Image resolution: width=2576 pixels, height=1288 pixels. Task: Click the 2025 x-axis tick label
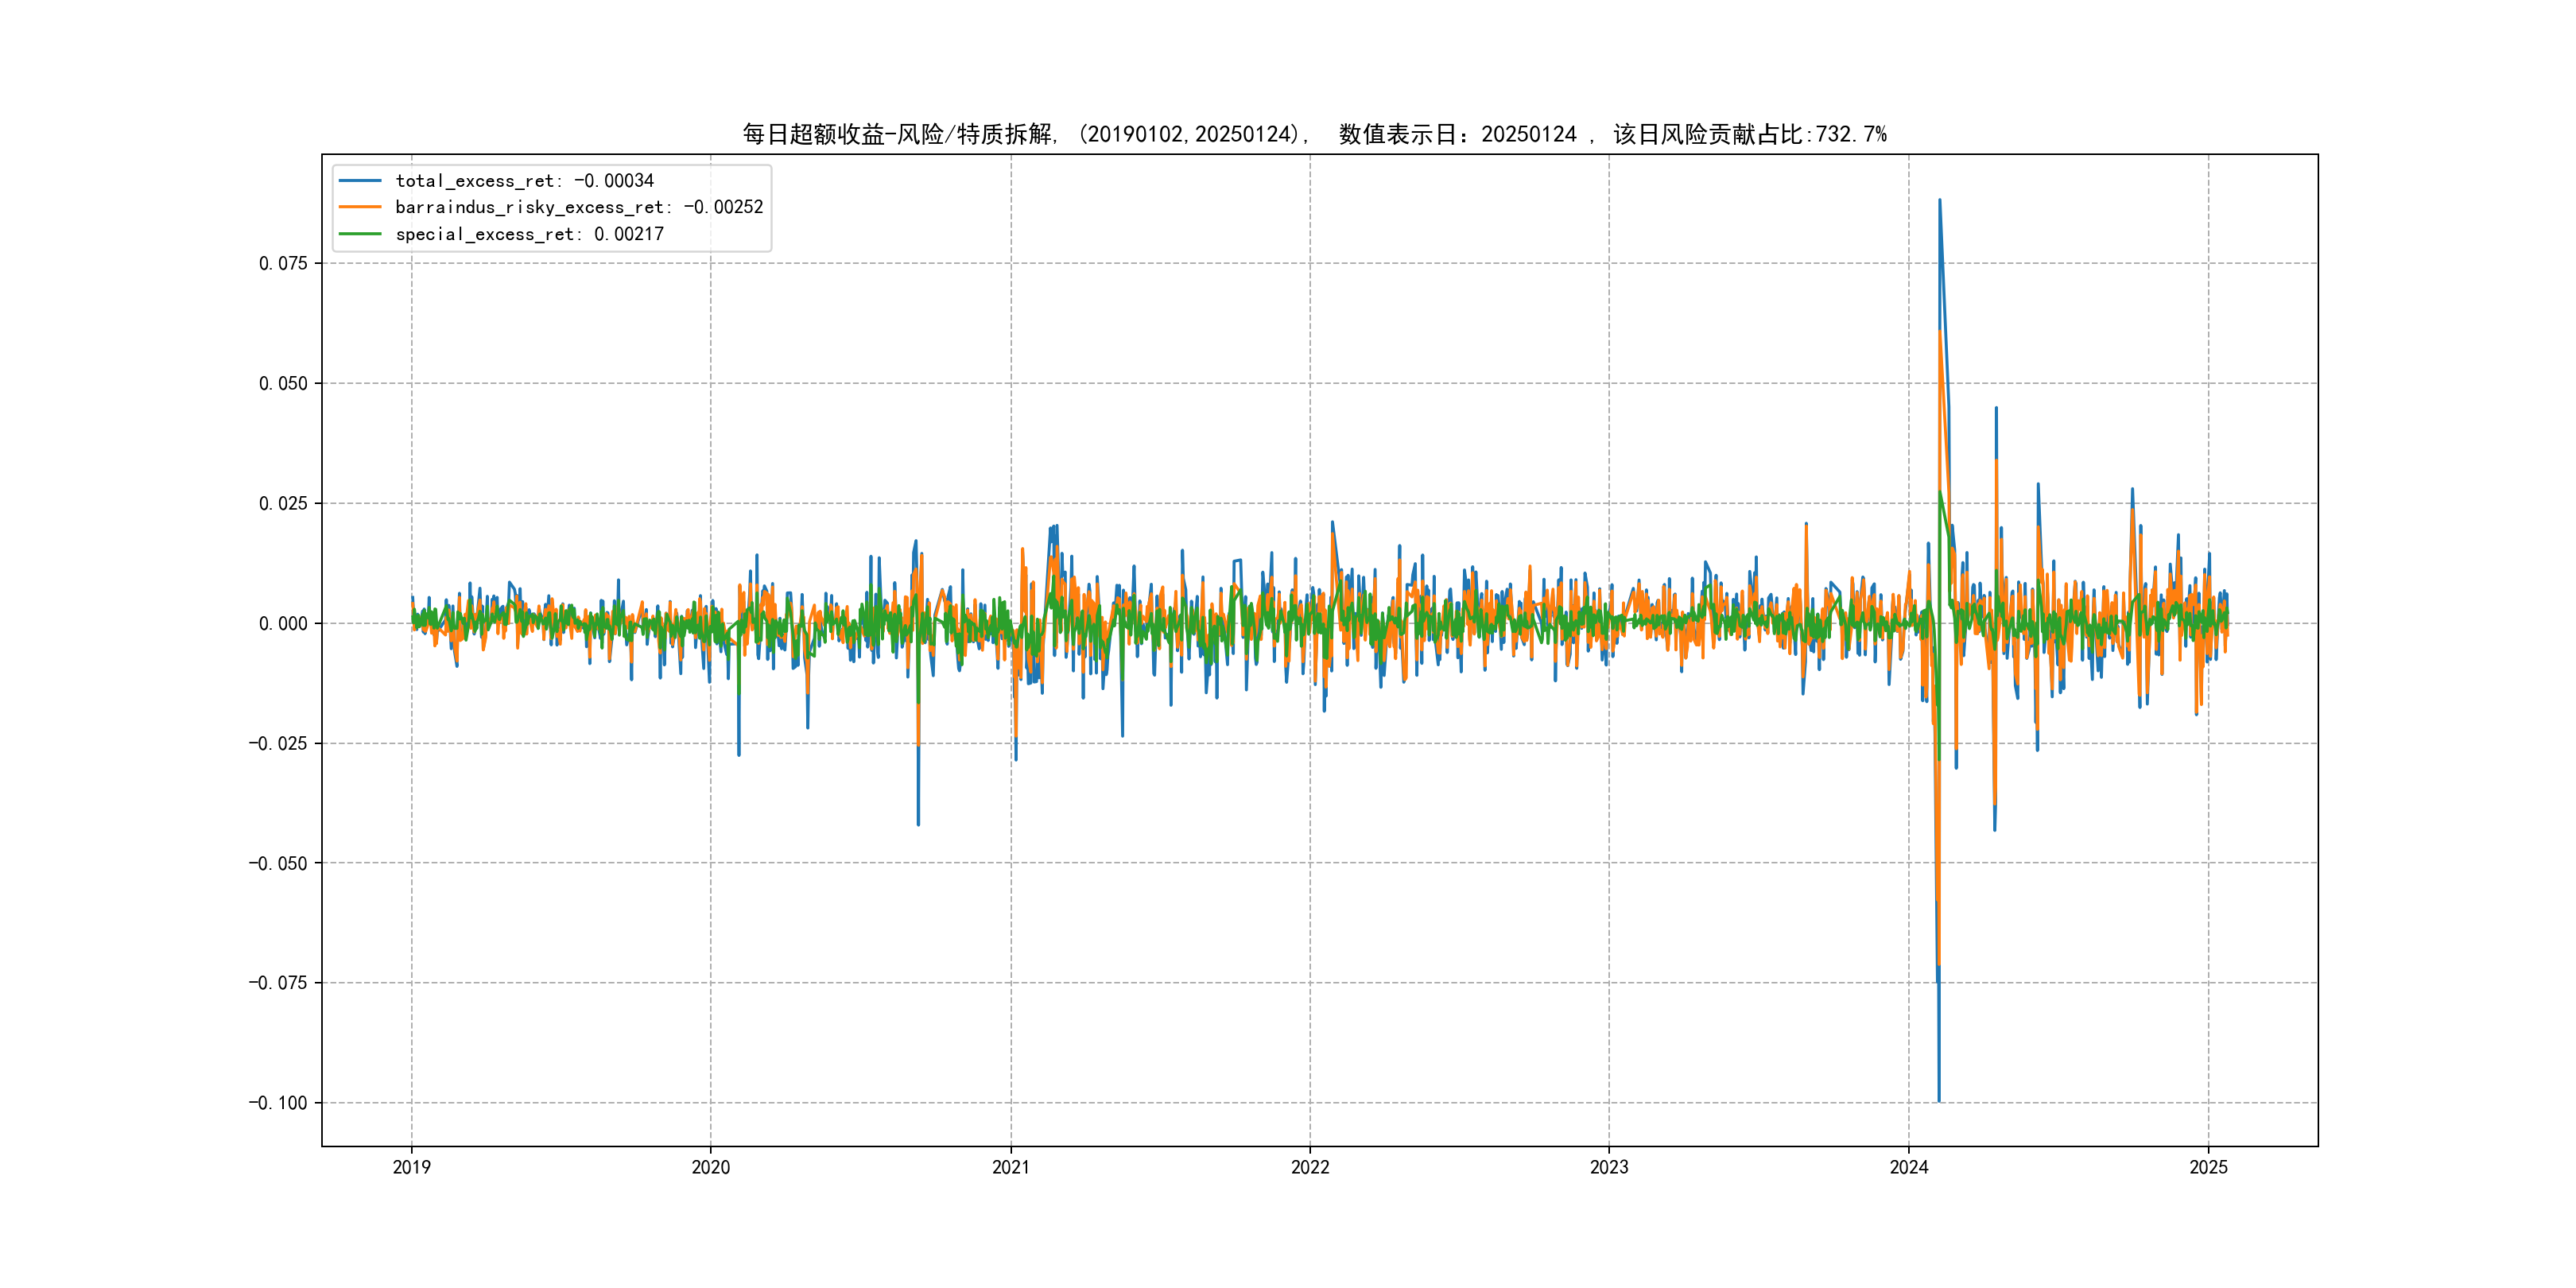[2209, 1167]
